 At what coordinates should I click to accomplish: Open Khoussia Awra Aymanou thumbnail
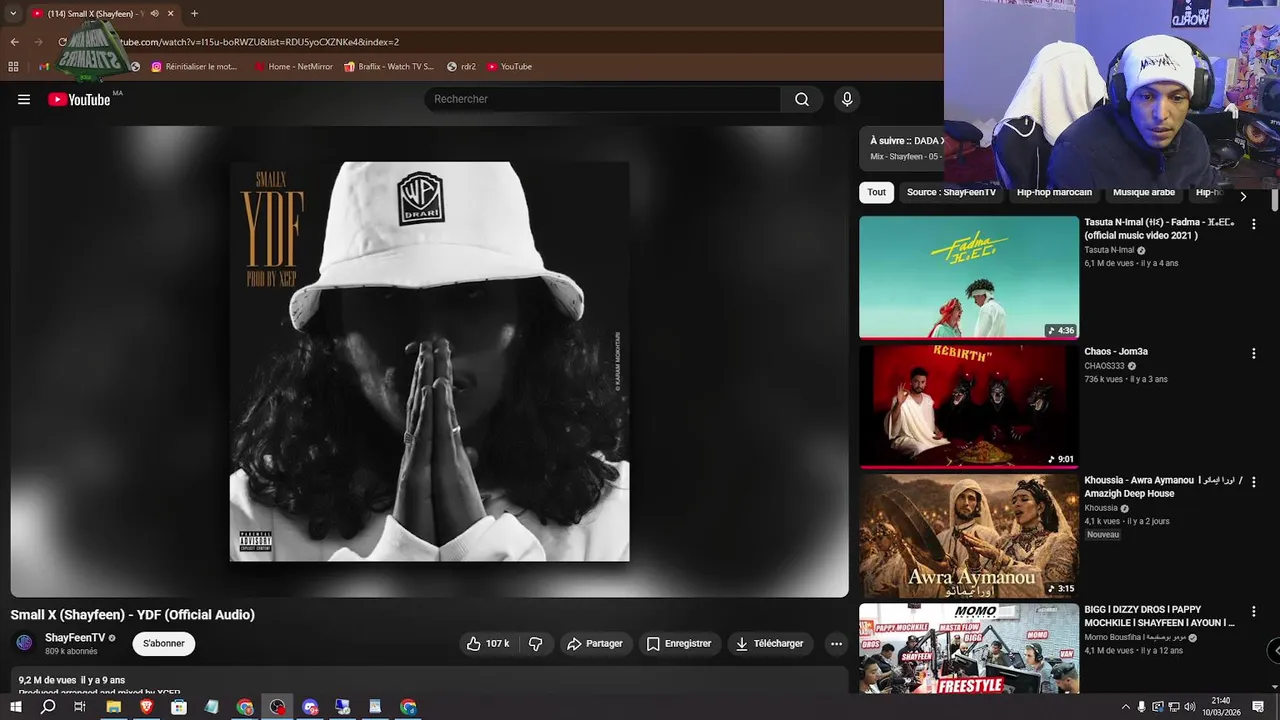[x=969, y=536]
